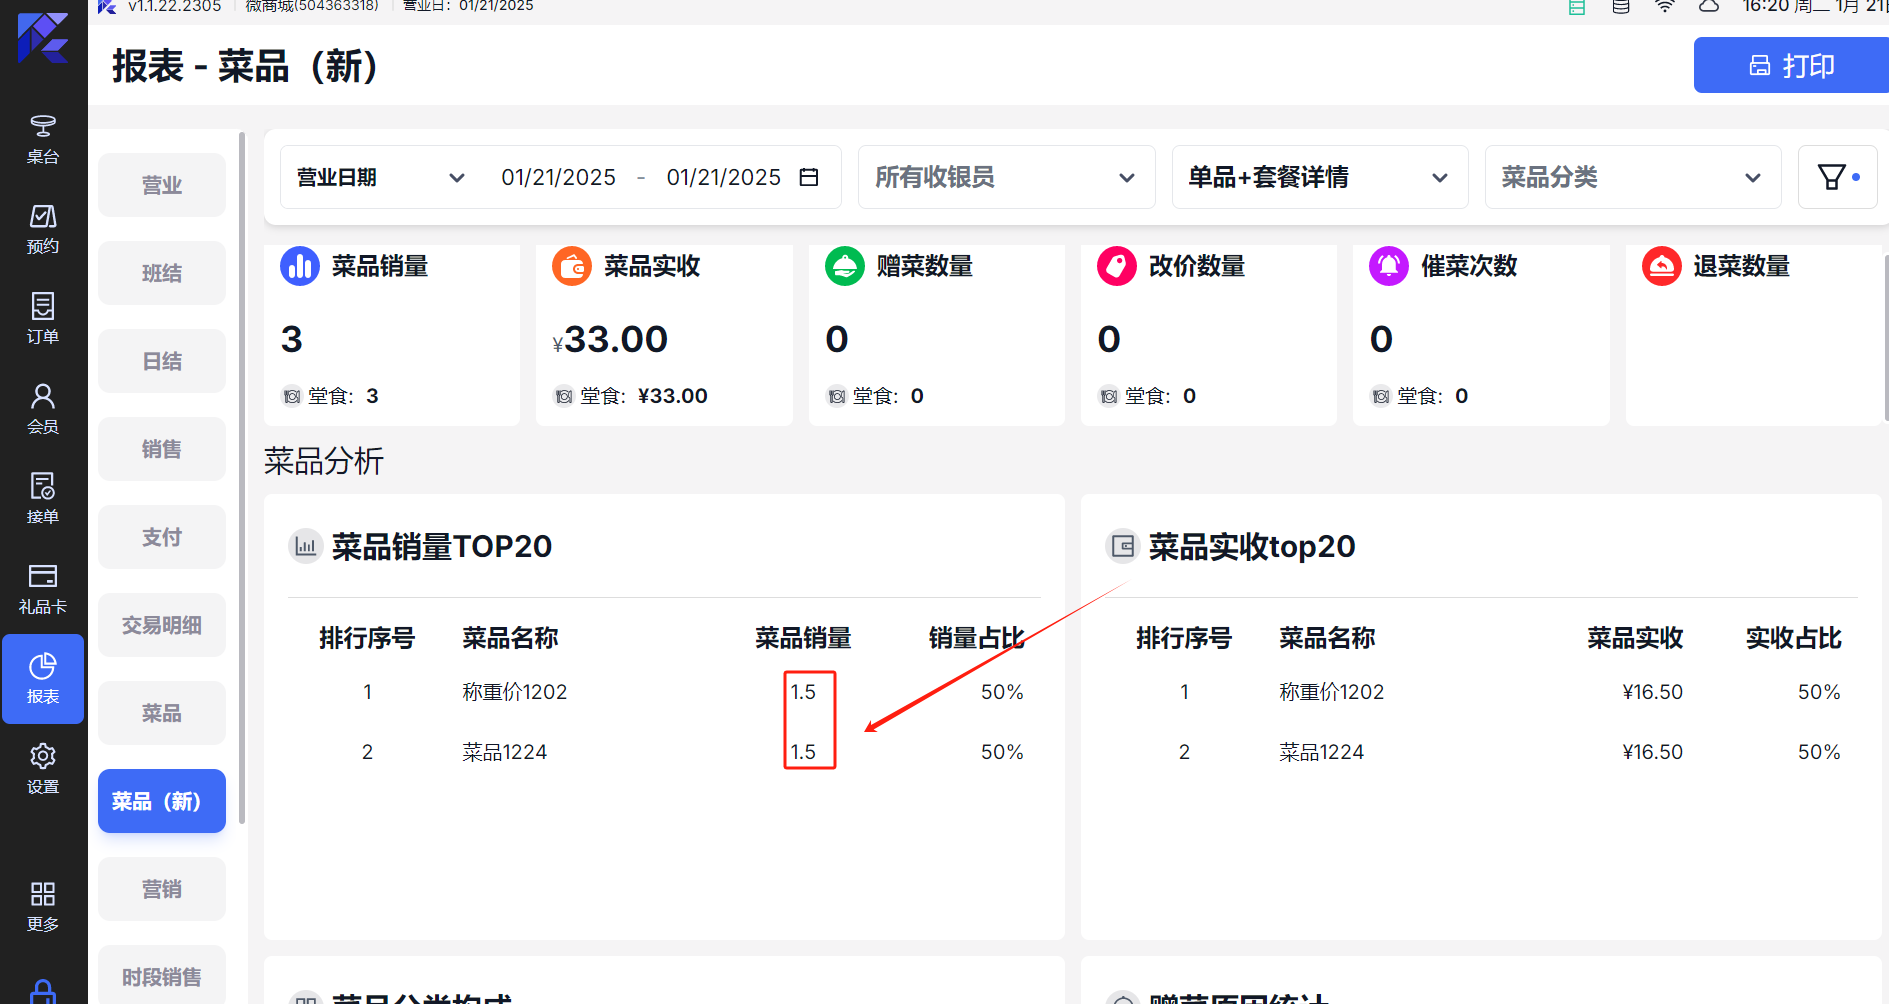Click 称重价1202 in 菜品实收top20 table
The width and height of the screenshot is (1889, 1004).
(1331, 692)
